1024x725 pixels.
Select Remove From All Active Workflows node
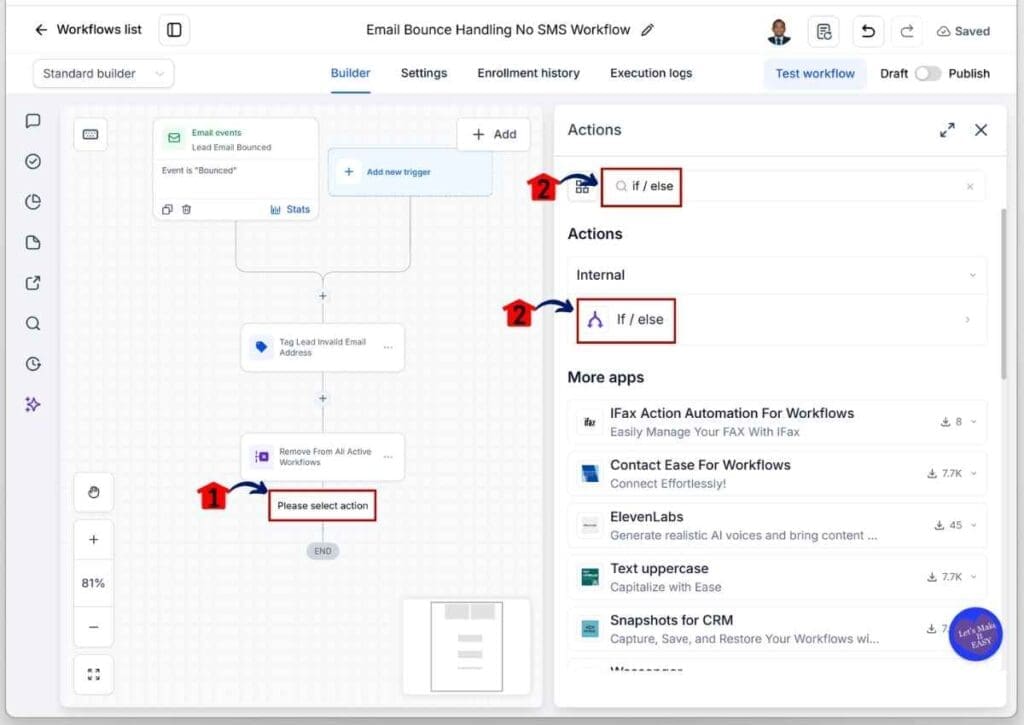323,457
